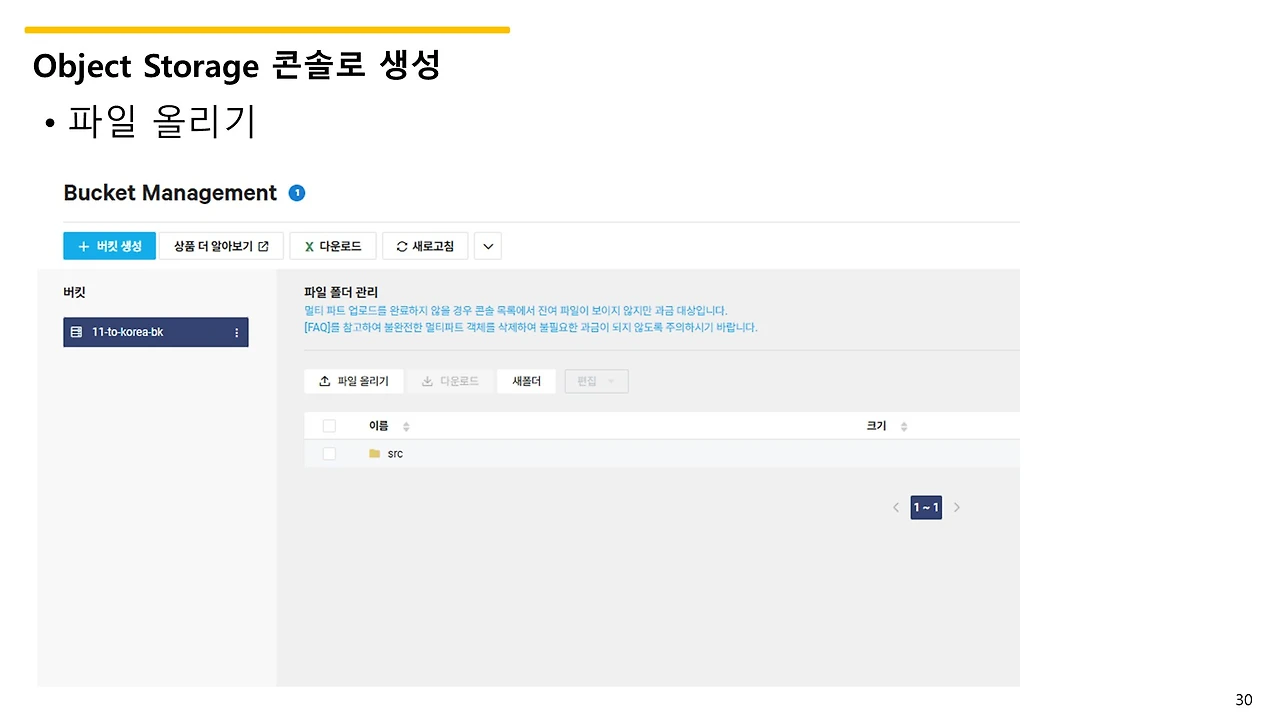The width and height of the screenshot is (1280, 720).
Task: Click the next page arrow in pagination
Action: 956,507
